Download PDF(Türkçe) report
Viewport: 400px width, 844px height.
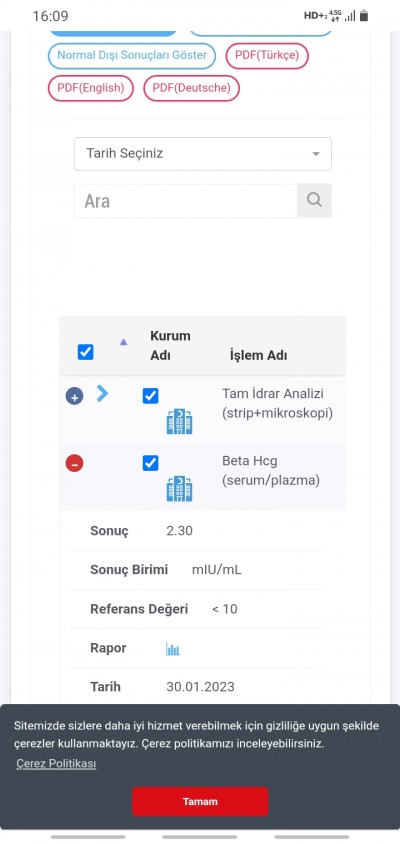(x=267, y=55)
